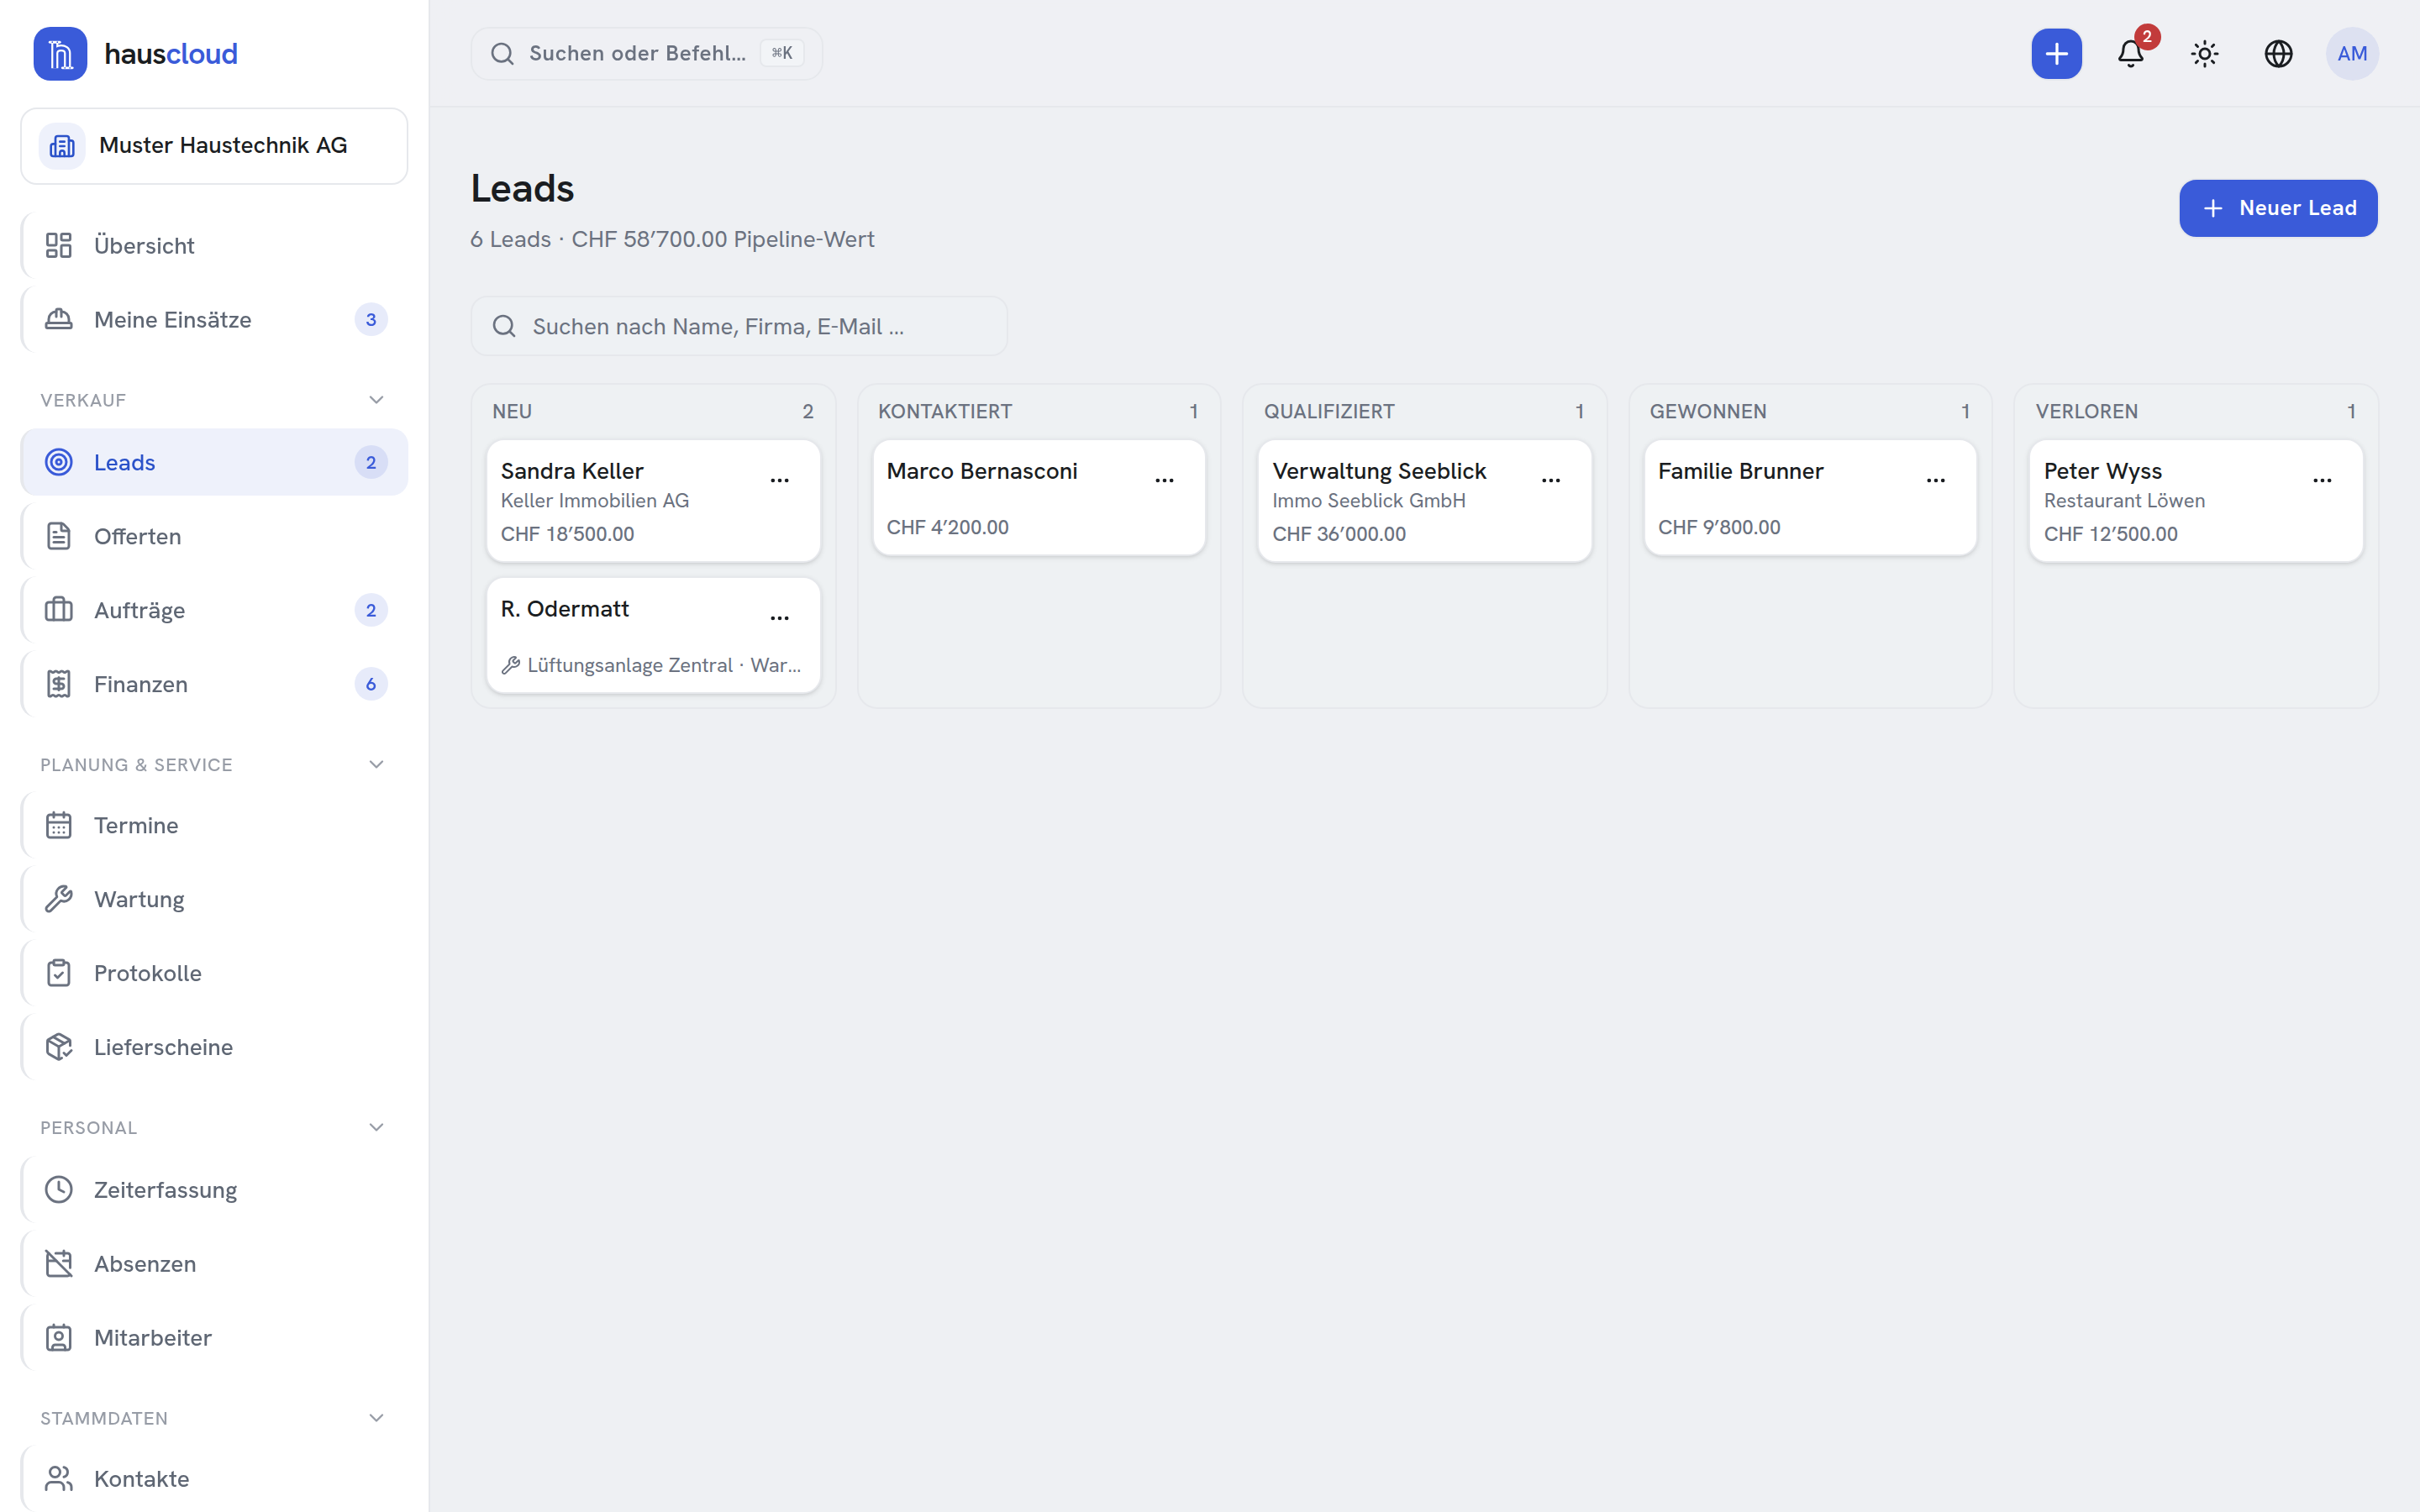Collapse the PERSONAL section chevron
This screenshot has height=1512, width=2420.
tap(376, 1128)
